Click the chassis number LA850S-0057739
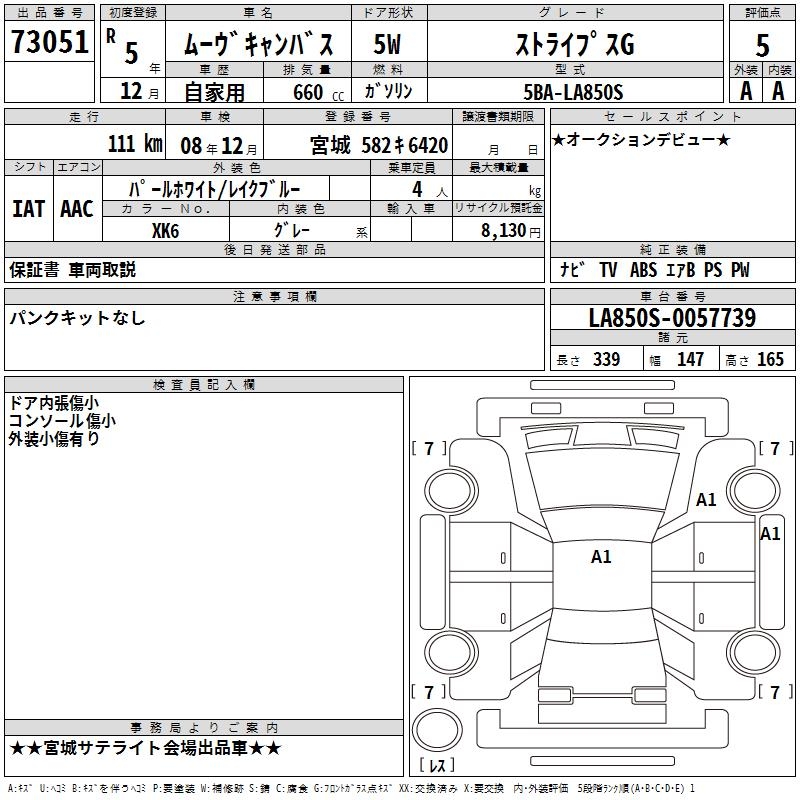 pos(672,319)
